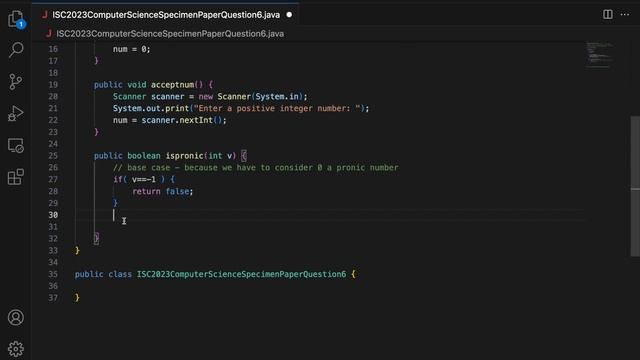Screen dimensions: 640x360
Task: Click the 'acceptnum' method name
Action: click(172, 84)
